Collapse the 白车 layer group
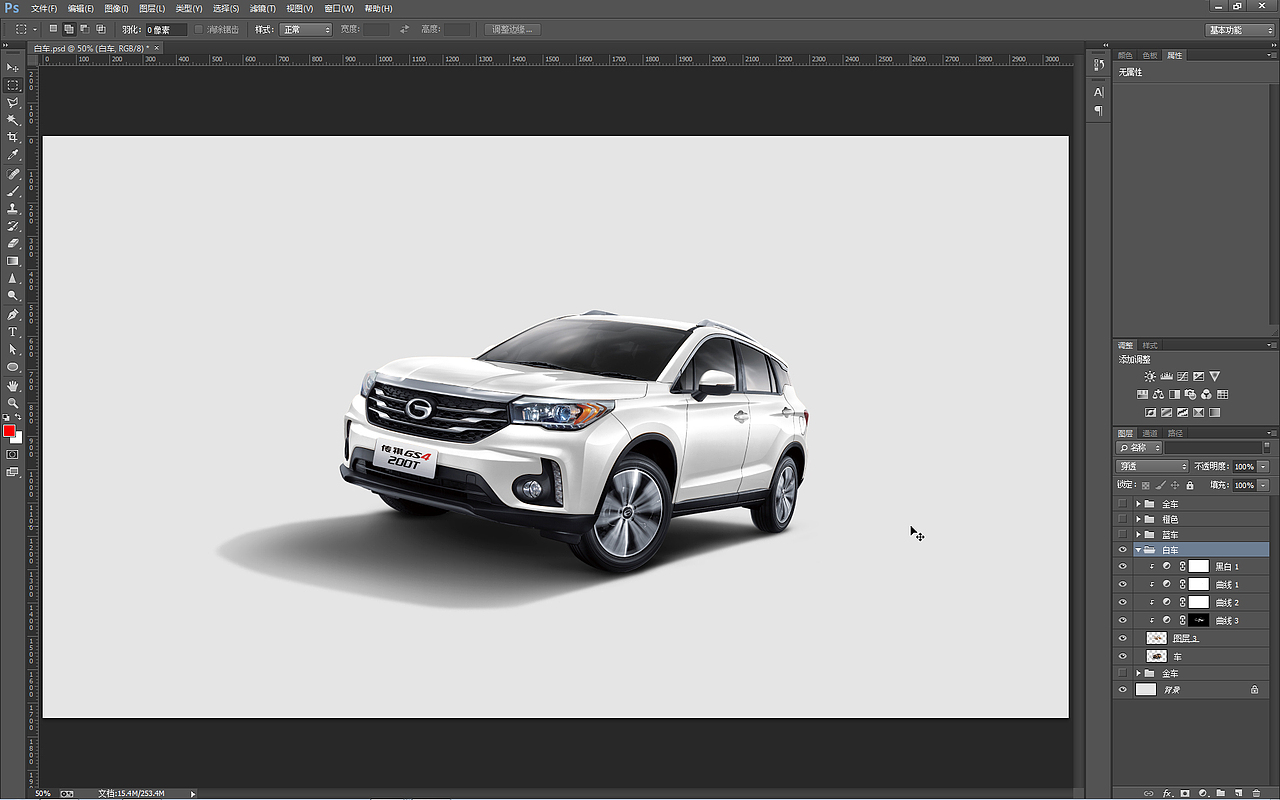This screenshot has height=800, width=1280. (1138, 550)
